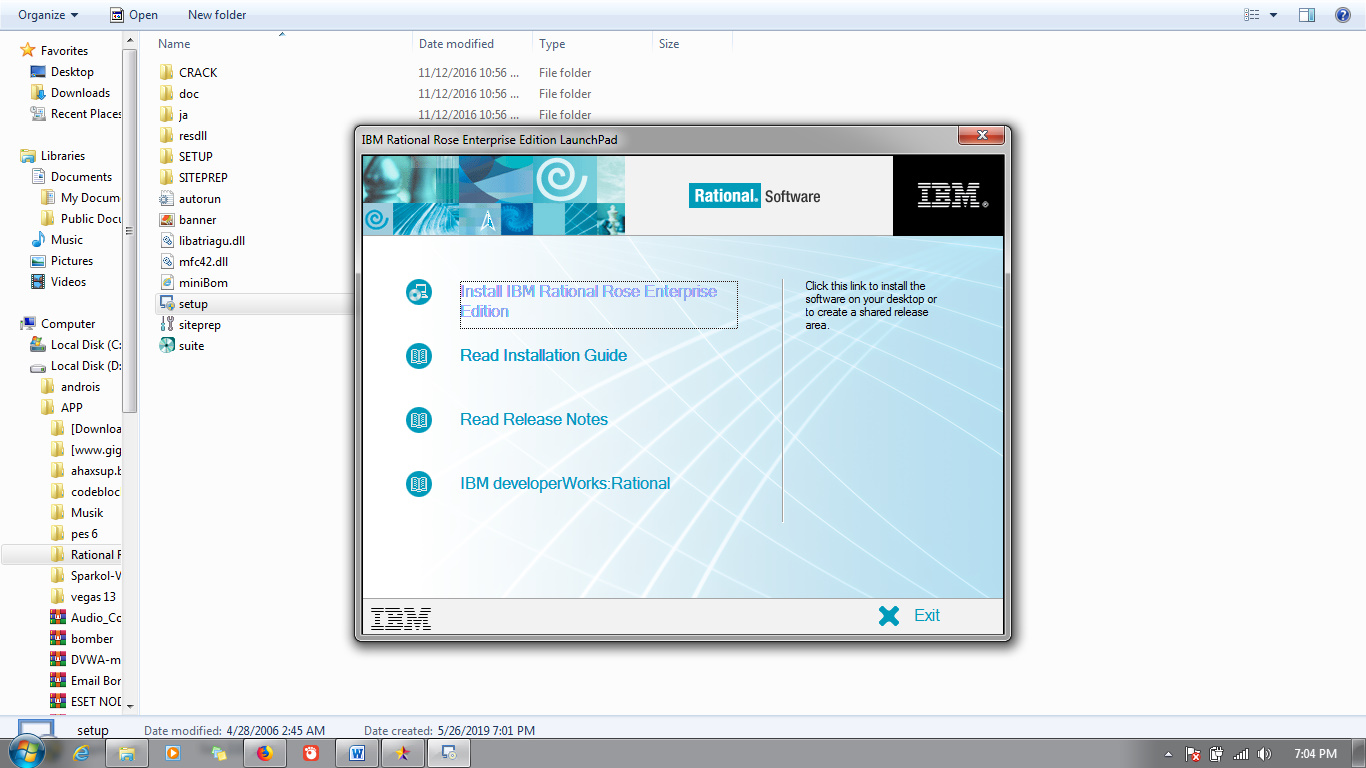Select the mfc42.dll file icon
1366x768 pixels.
click(167, 262)
